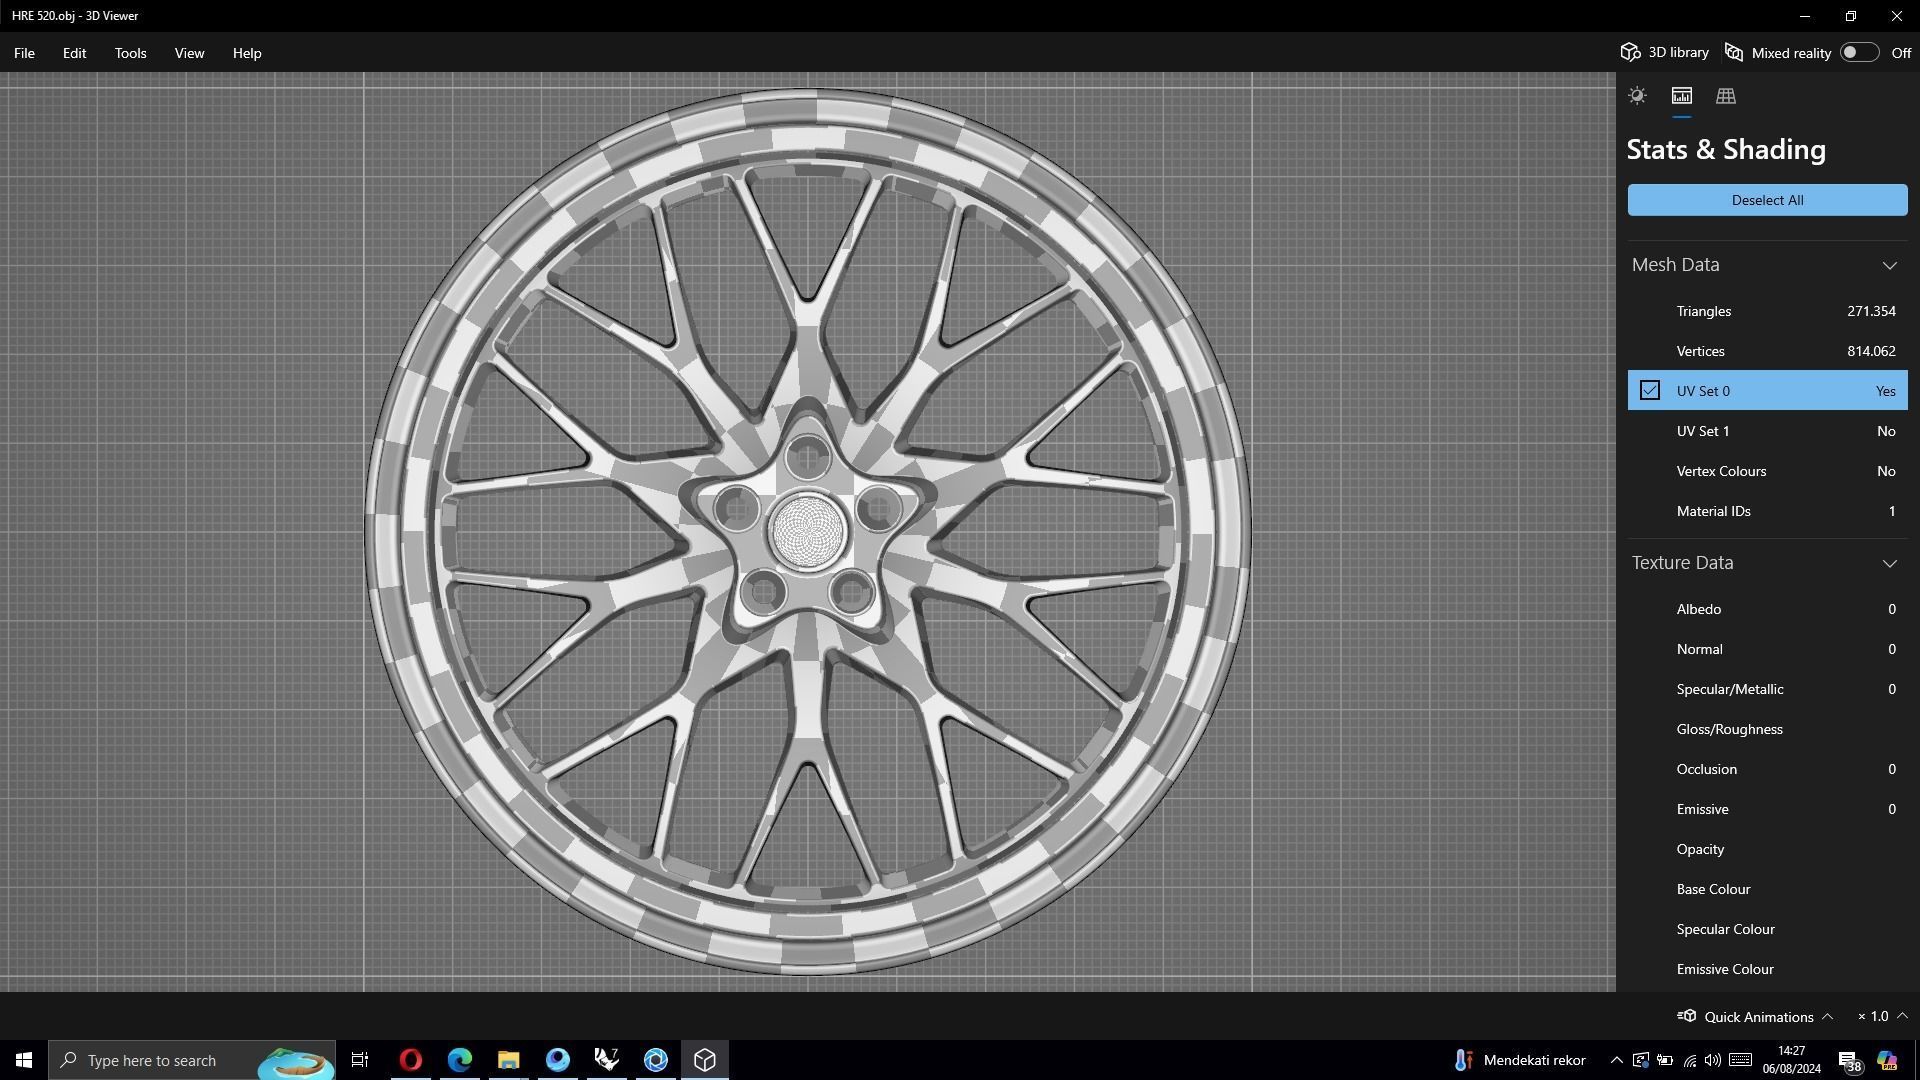Select the Vertex Colours row
This screenshot has height=1080, width=1920.
[1767, 471]
